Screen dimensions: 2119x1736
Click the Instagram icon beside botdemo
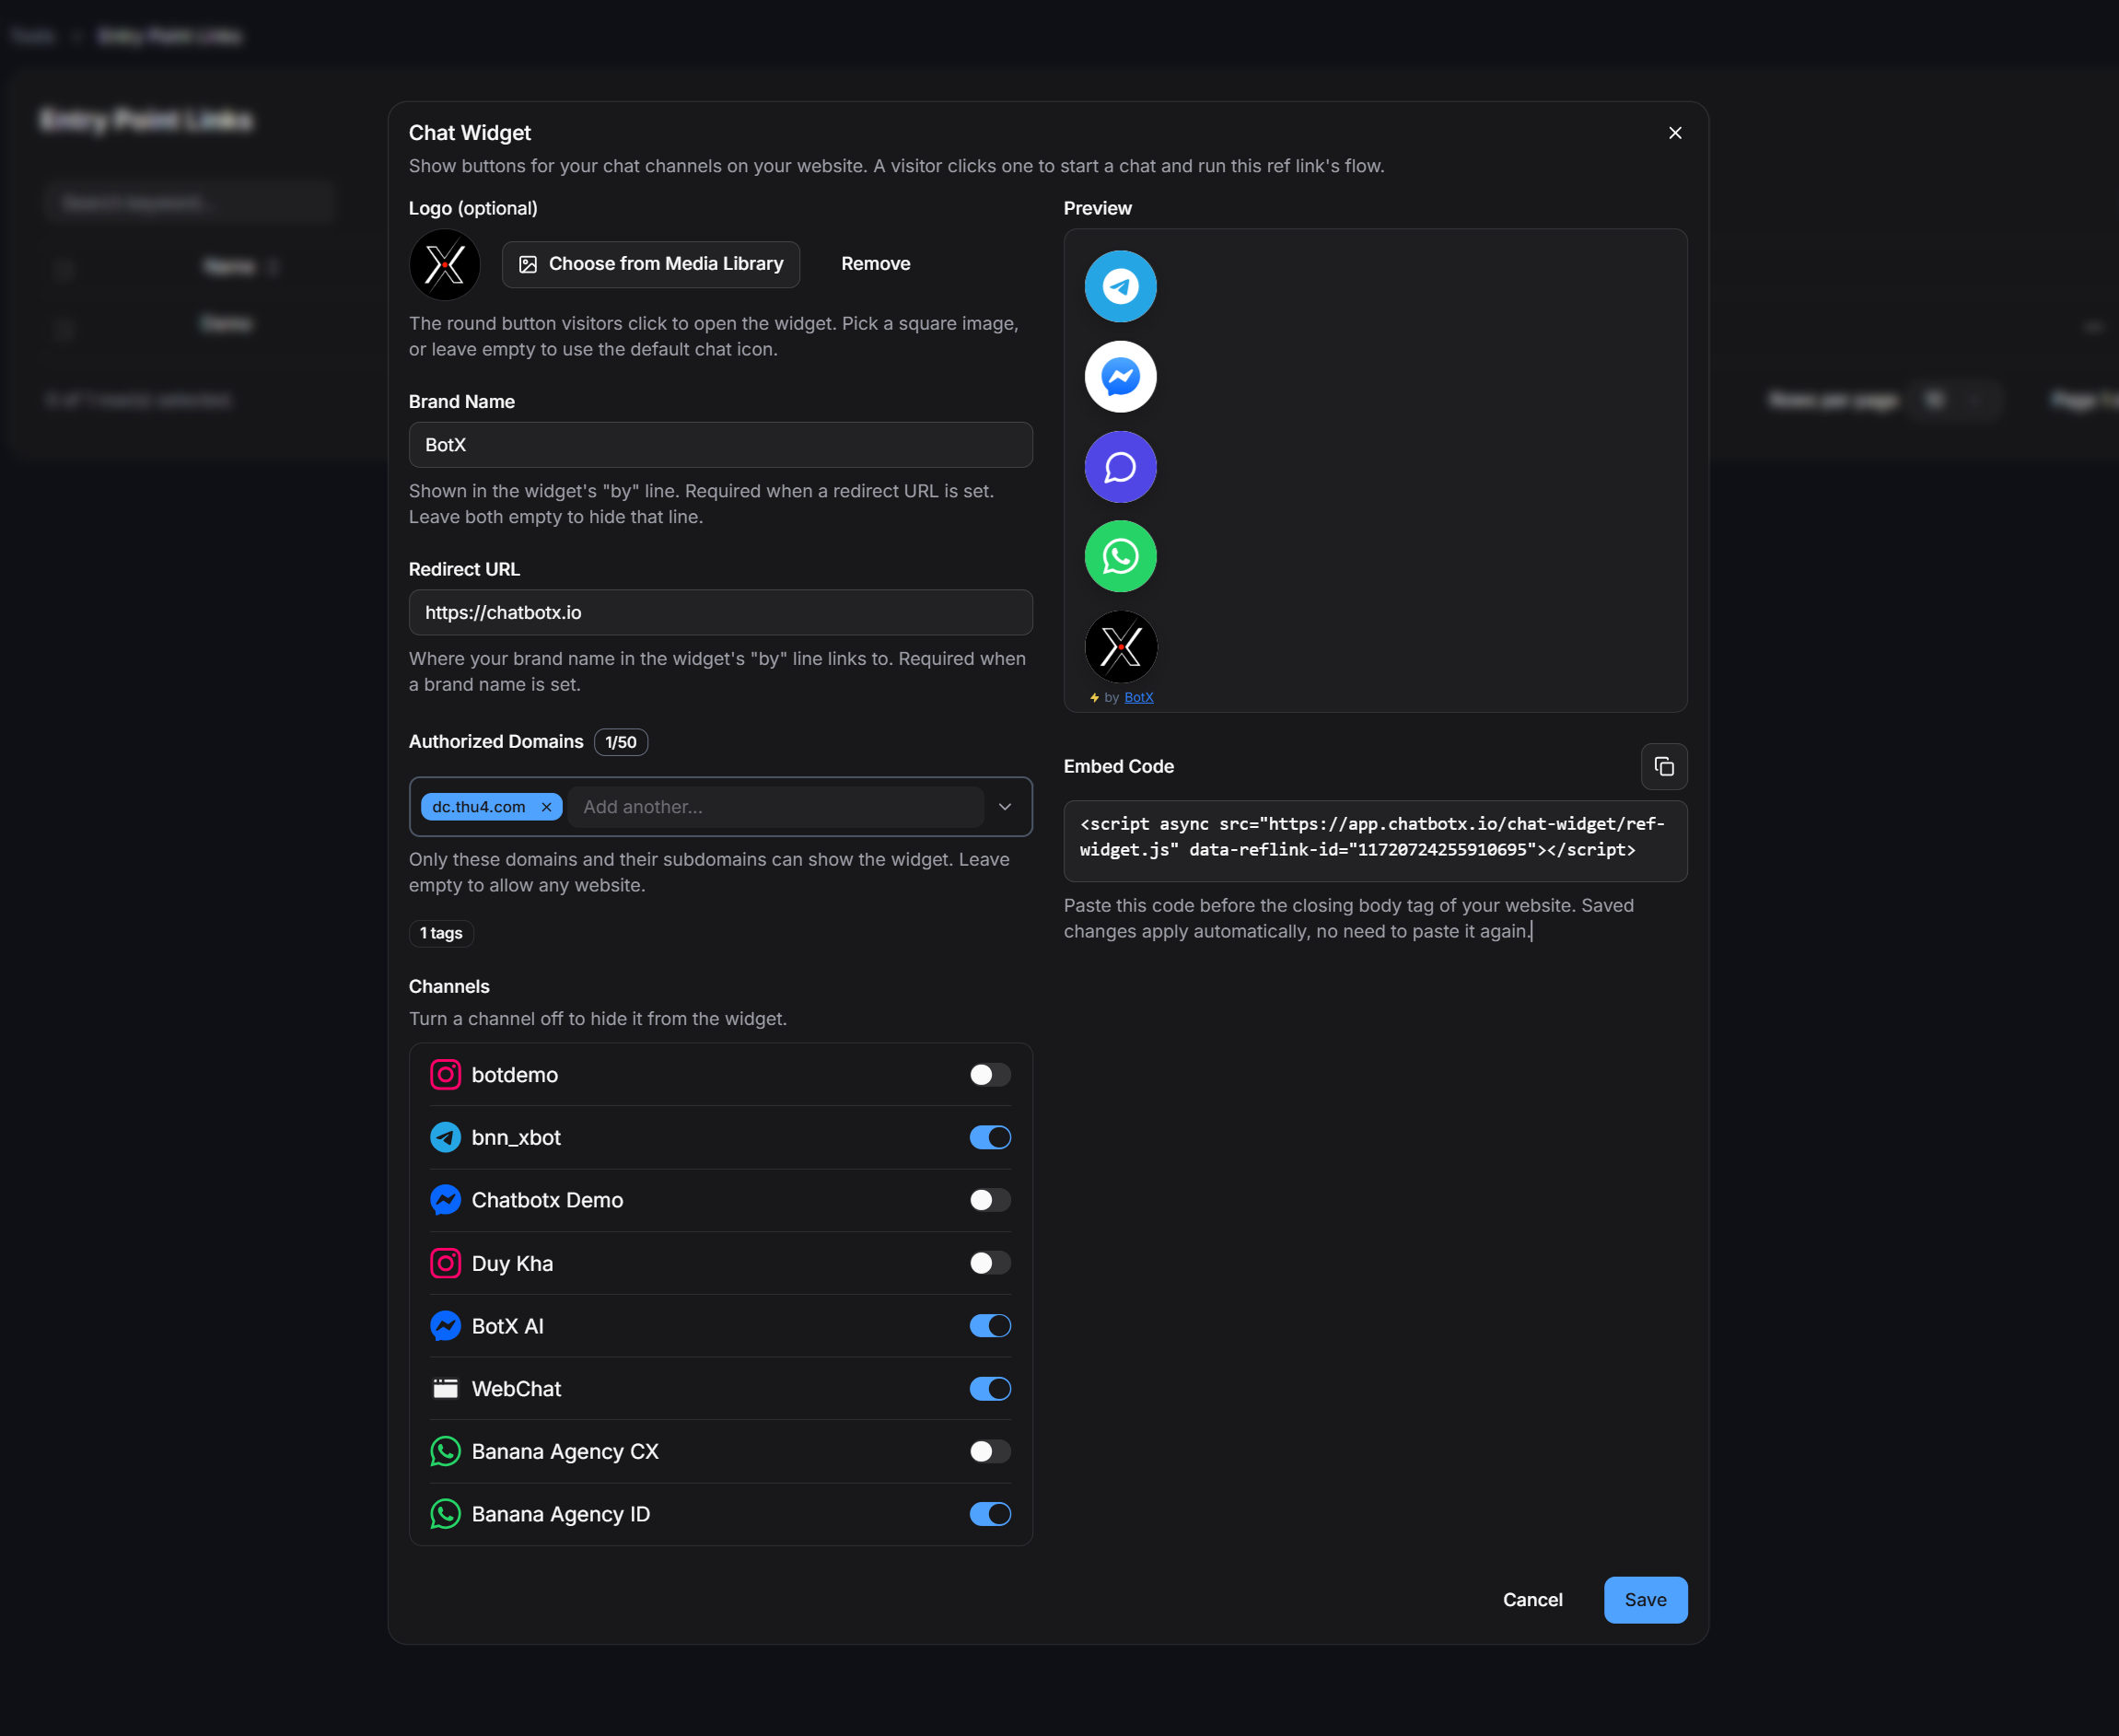[x=445, y=1074]
